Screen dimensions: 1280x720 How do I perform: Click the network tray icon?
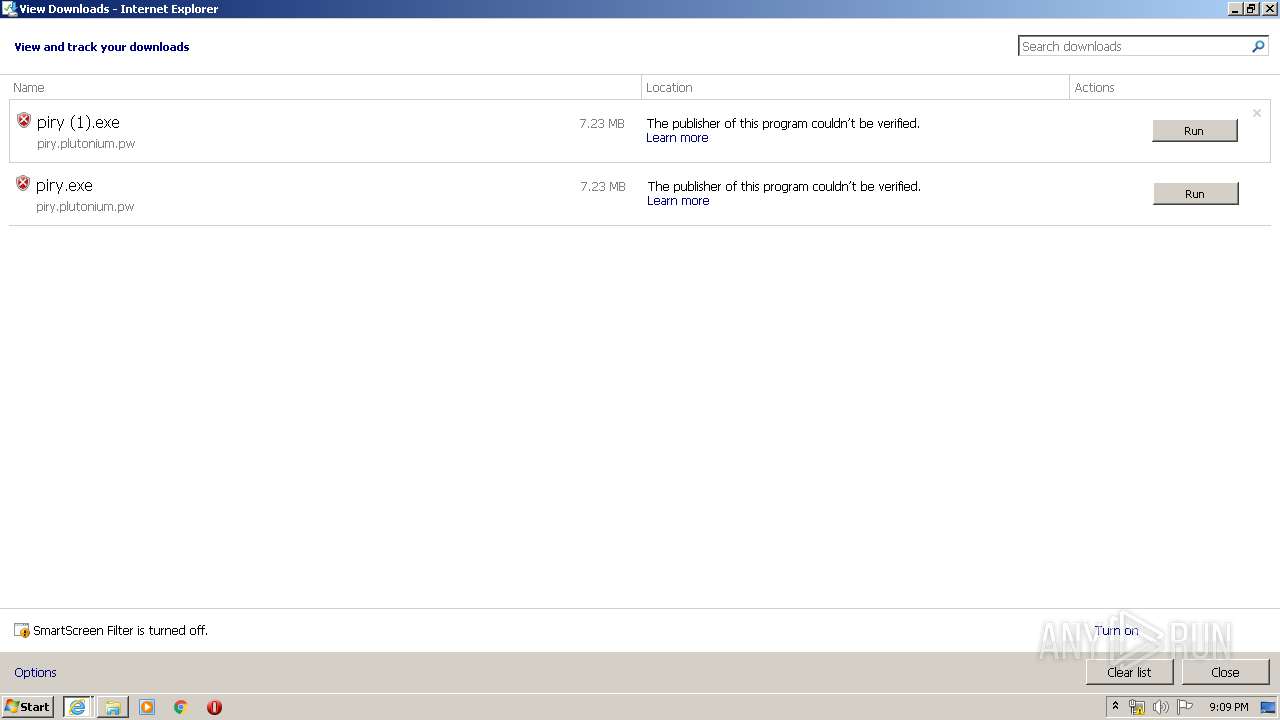point(1137,707)
